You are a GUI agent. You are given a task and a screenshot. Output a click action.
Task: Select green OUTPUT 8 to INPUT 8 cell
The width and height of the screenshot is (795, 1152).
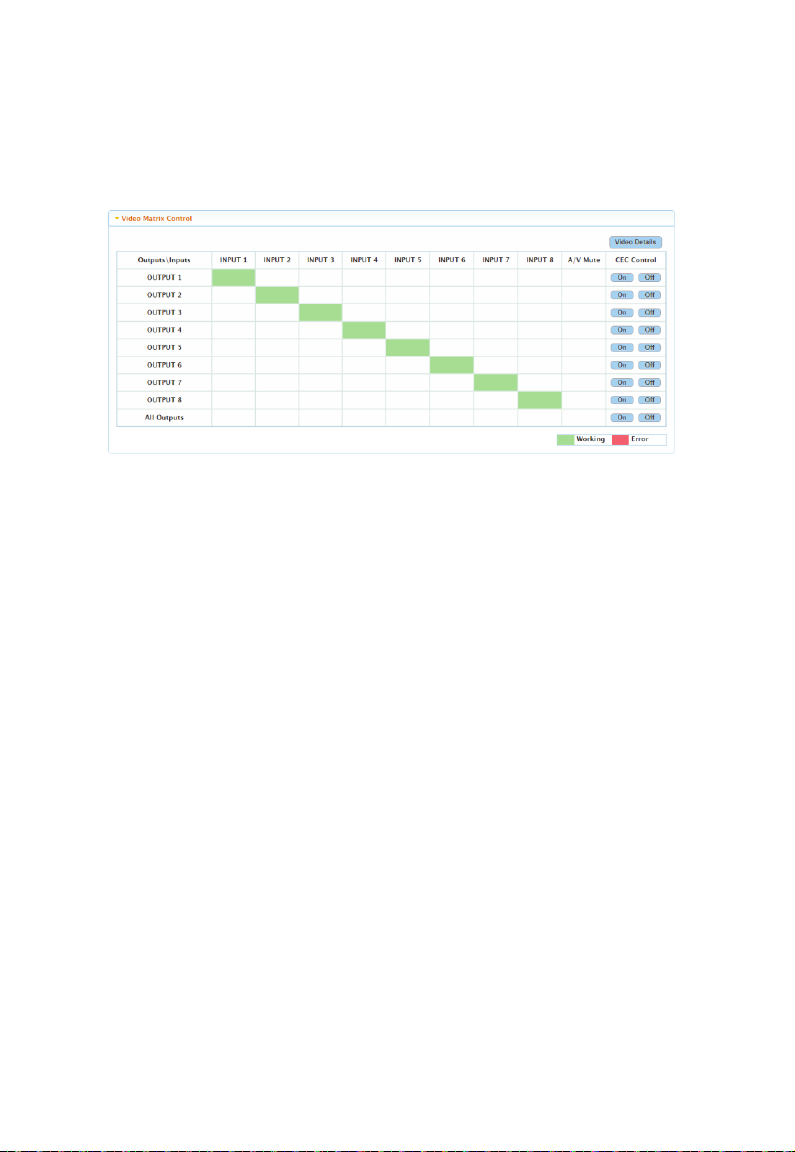point(540,400)
